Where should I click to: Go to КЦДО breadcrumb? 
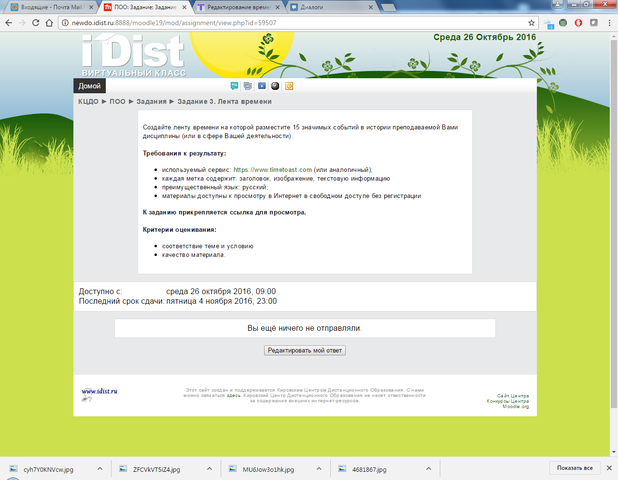[88, 102]
